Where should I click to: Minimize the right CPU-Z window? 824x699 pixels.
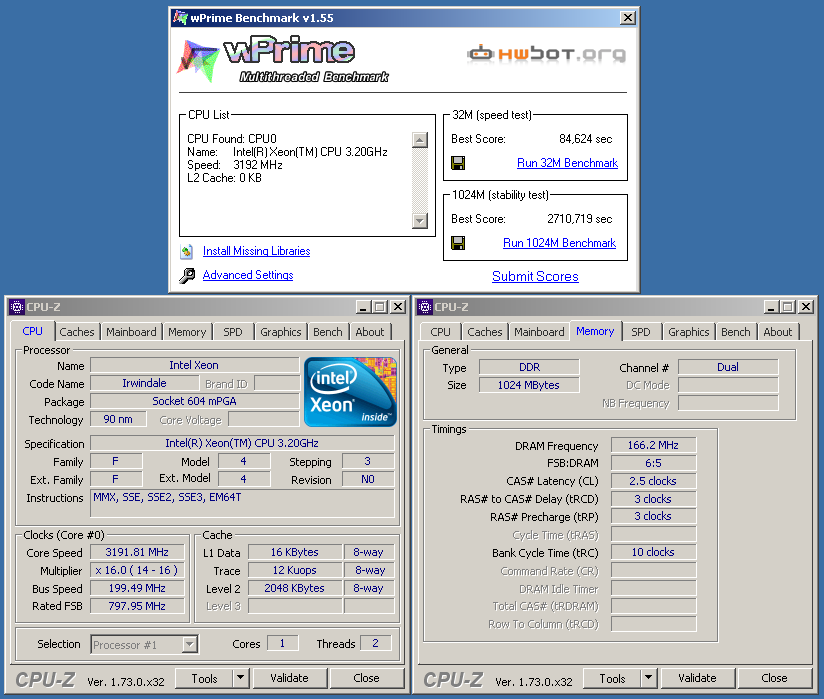point(771,307)
